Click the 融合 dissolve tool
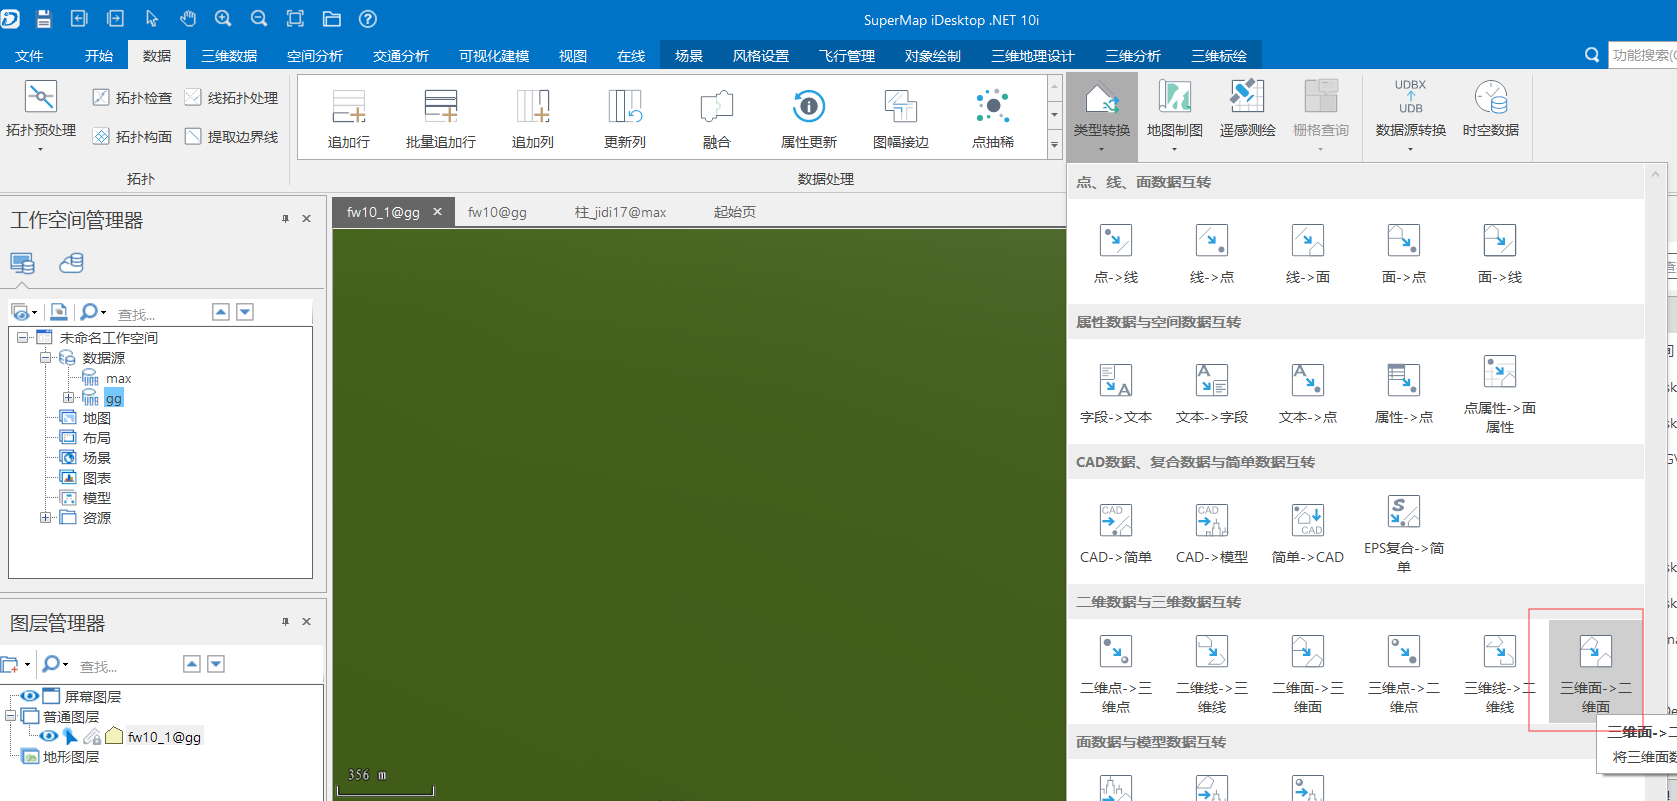1677x801 pixels. click(x=716, y=118)
